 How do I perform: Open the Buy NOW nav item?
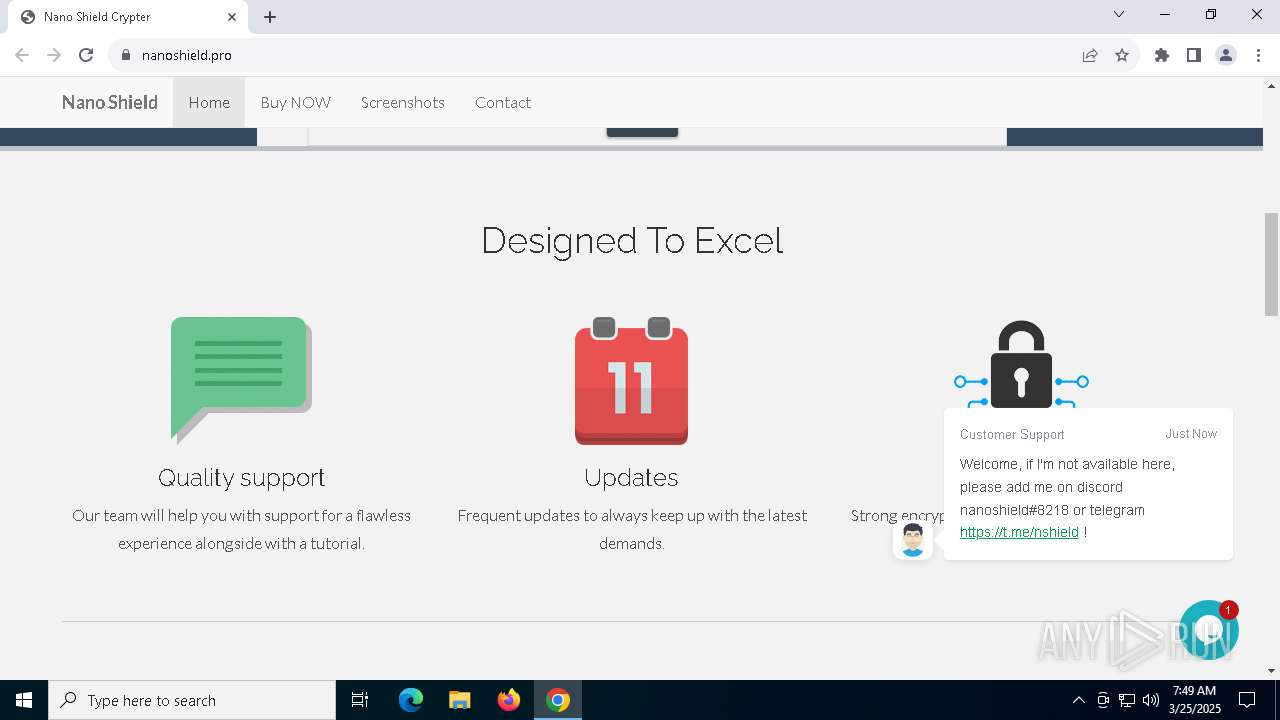tap(296, 102)
